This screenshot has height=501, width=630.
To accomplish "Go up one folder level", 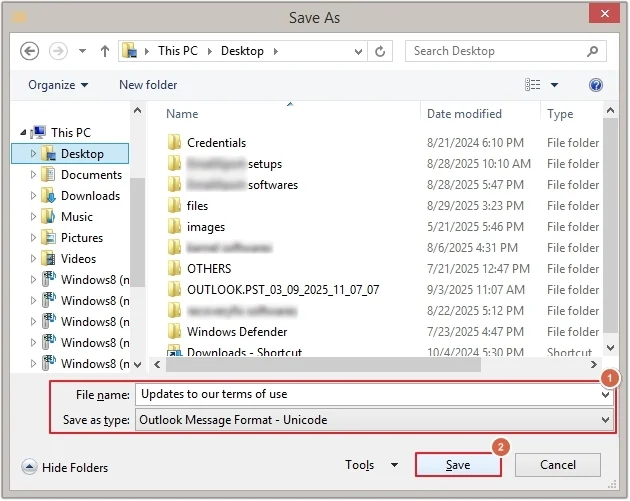I will click(x=105, y=51).
